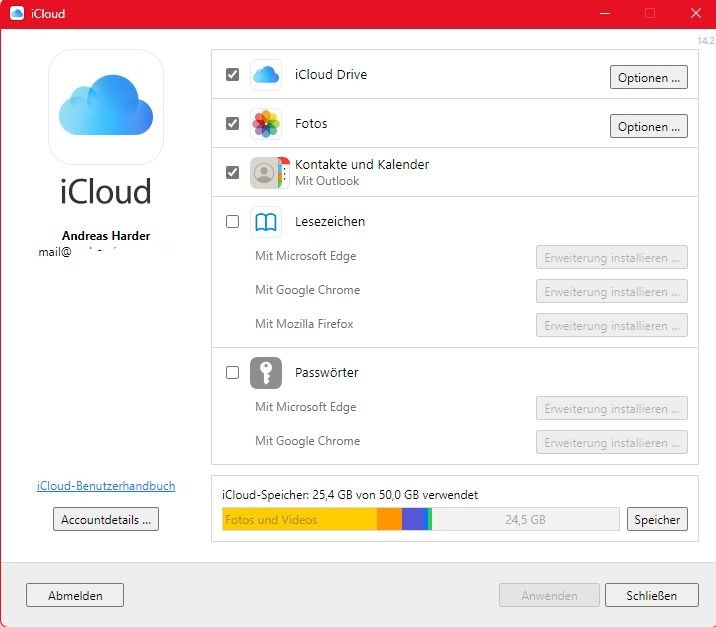Click the iCloud Drive cloud icon
The image size is (716, 627).
(x=266, y=75)
